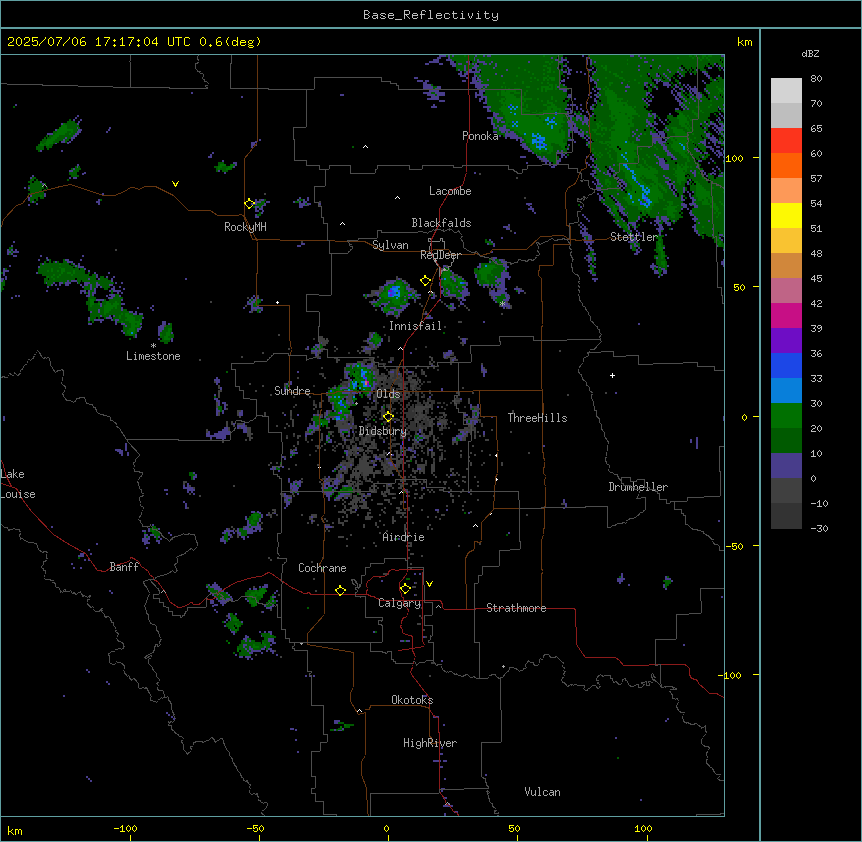
Task: Click the Strathmore city label
Action: [516, 608]
